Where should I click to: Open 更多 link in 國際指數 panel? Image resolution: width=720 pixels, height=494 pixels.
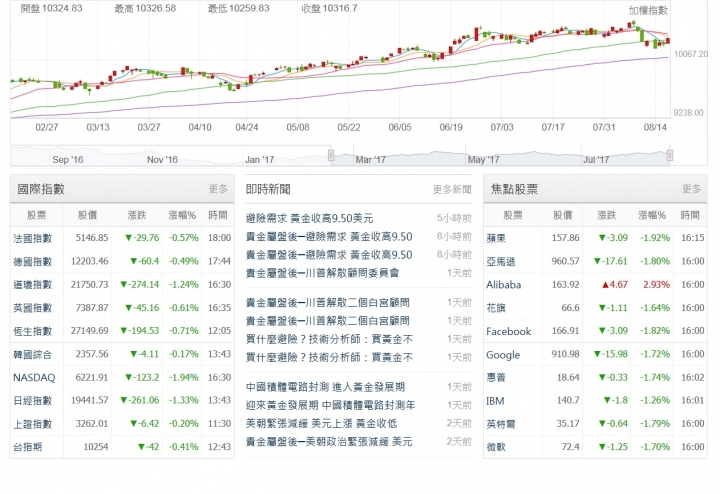[x=218, y=189]
